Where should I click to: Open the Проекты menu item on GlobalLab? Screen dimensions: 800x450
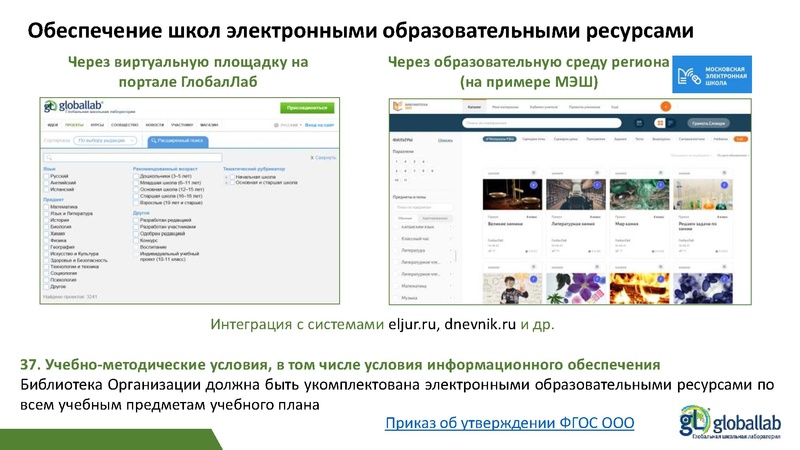(x=74, y=125)
